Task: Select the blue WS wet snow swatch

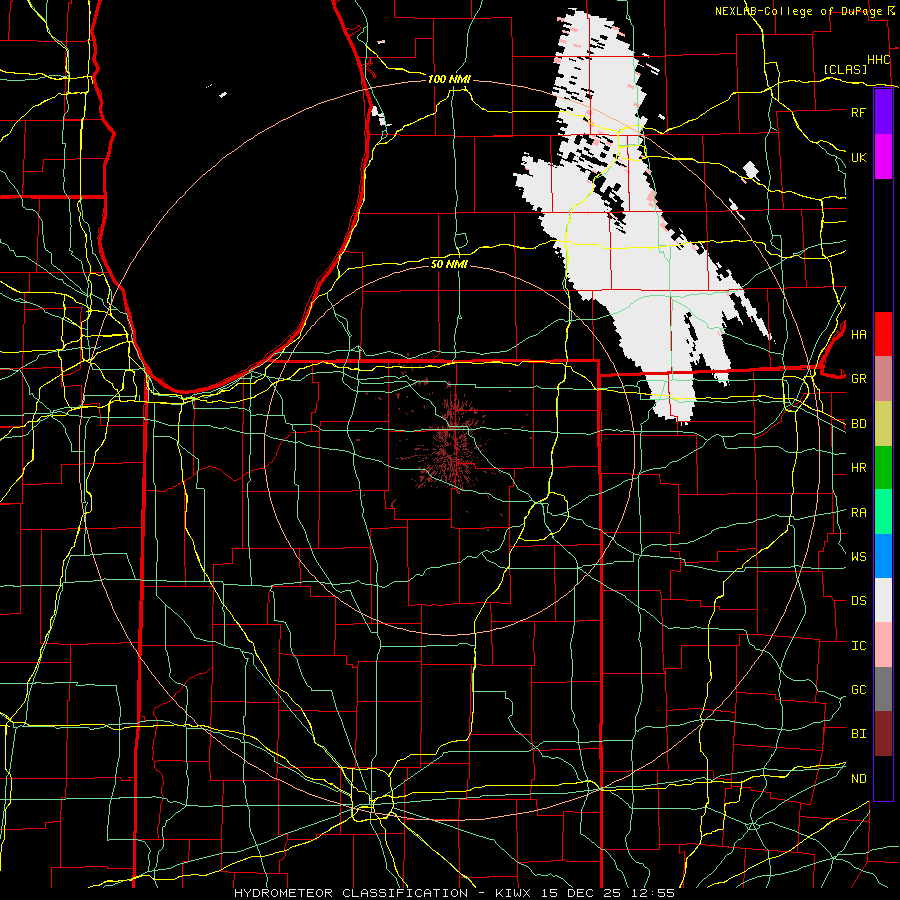Action: tap(883, 556)
